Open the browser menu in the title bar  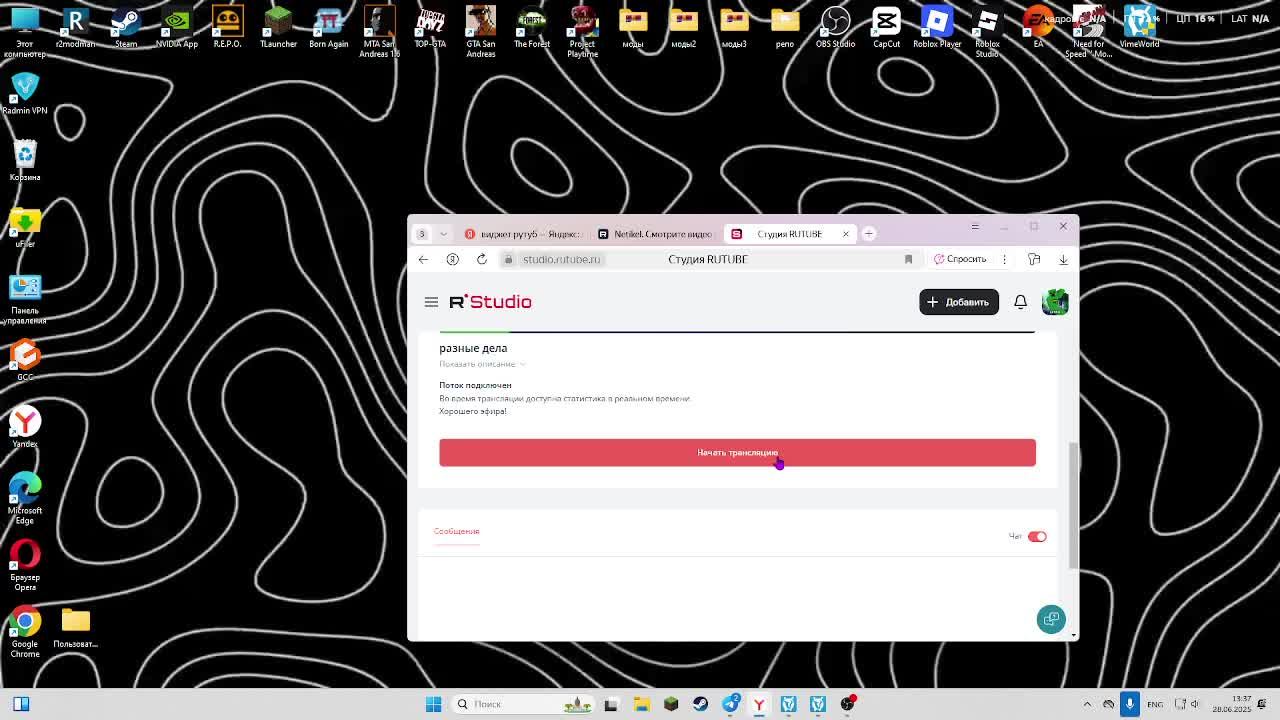pos(975,227)
